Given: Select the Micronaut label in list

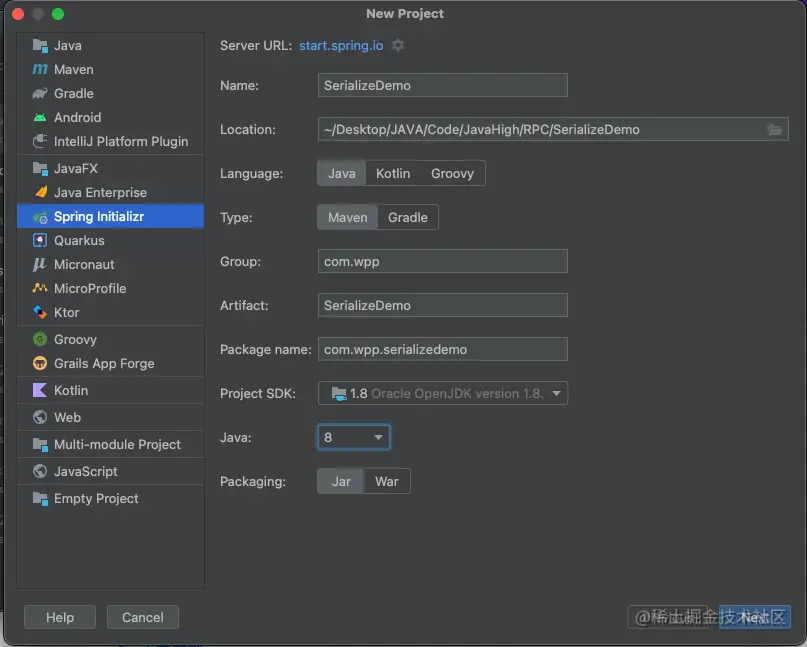Looking at the screenshot, I should (x=84, y=265).
